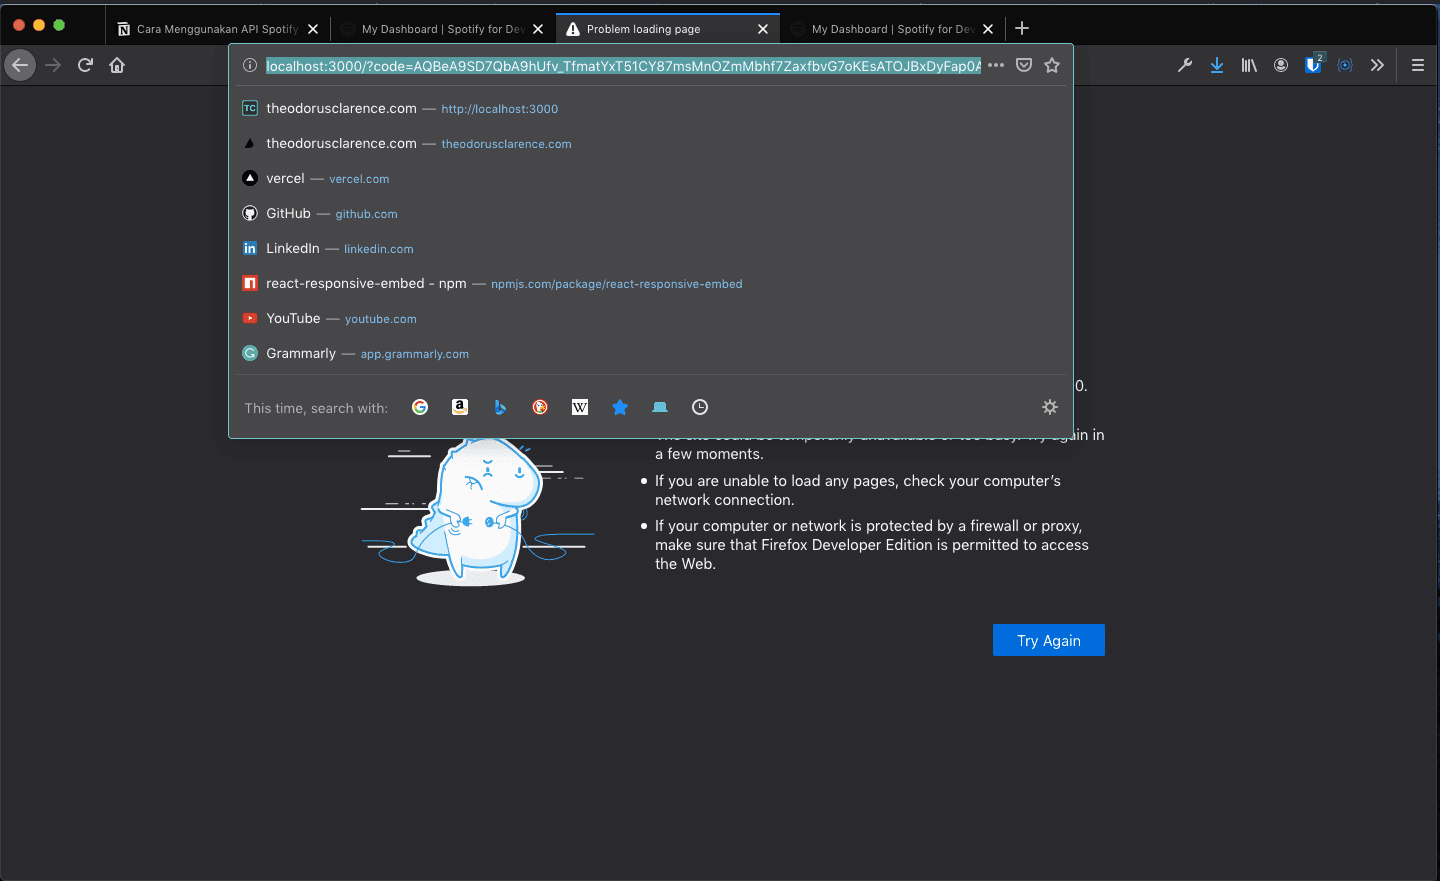Search history via clock icon

[700, 407]
